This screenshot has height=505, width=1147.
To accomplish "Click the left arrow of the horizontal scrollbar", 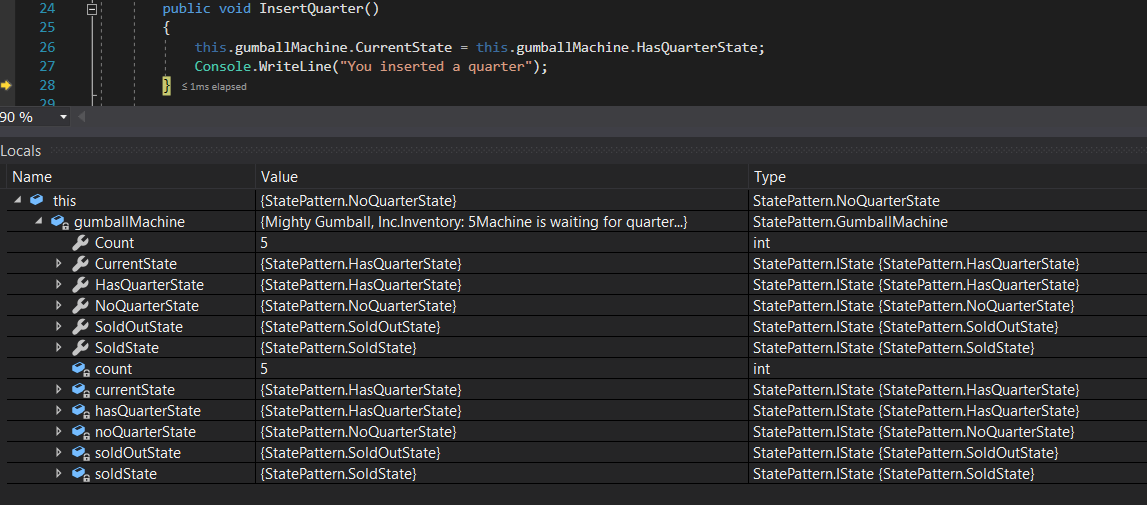I will [80, 117].
